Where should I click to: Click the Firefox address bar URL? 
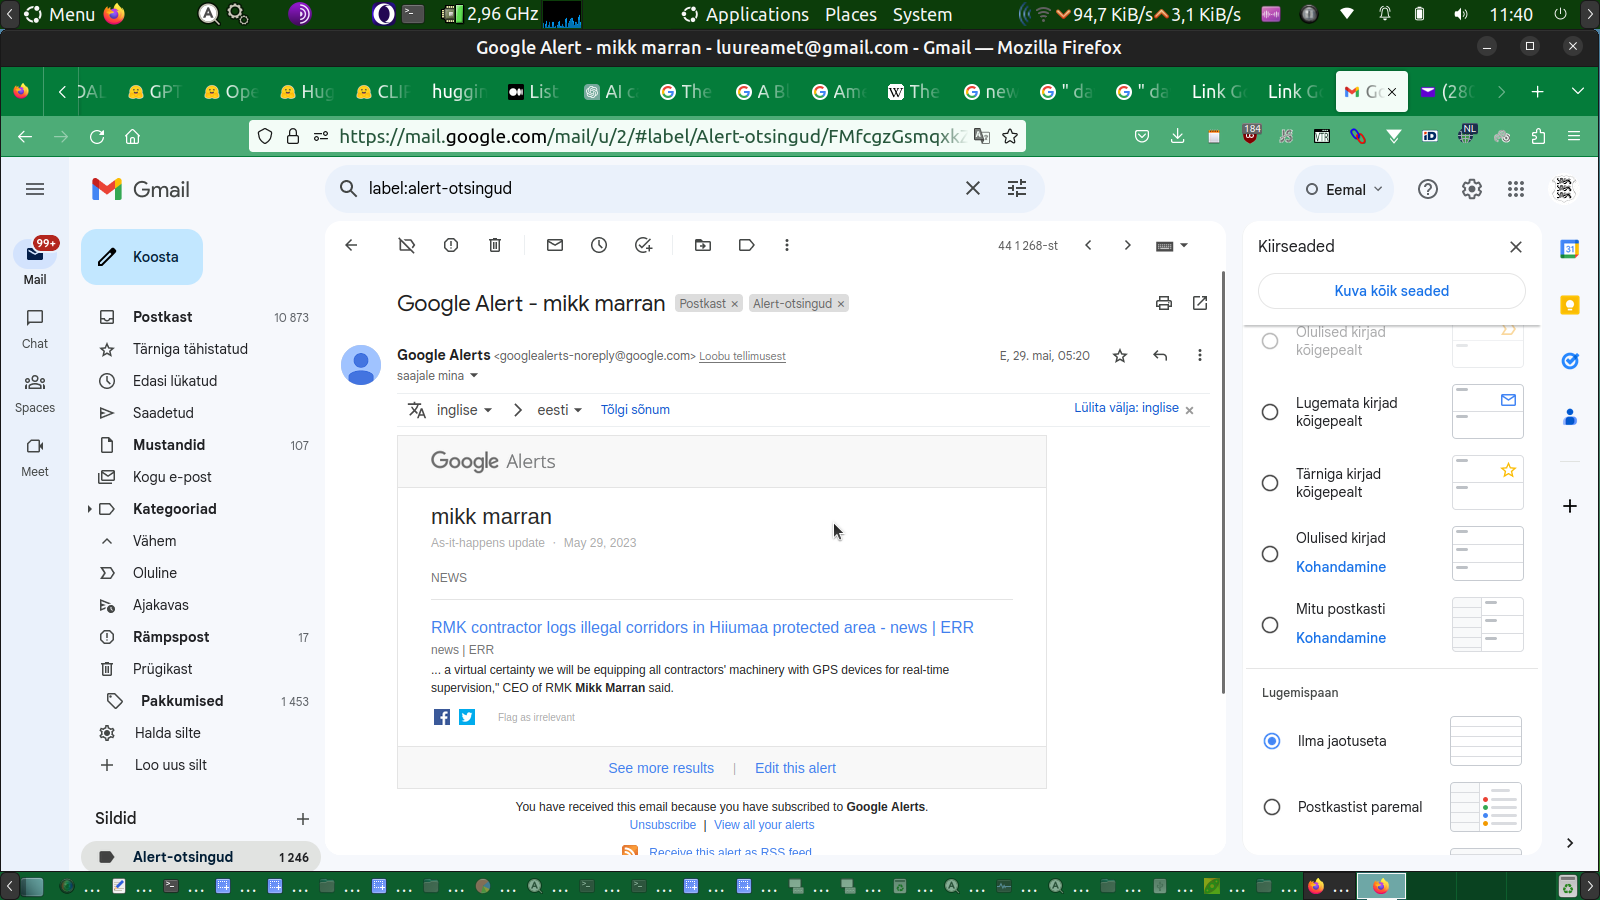650,136
